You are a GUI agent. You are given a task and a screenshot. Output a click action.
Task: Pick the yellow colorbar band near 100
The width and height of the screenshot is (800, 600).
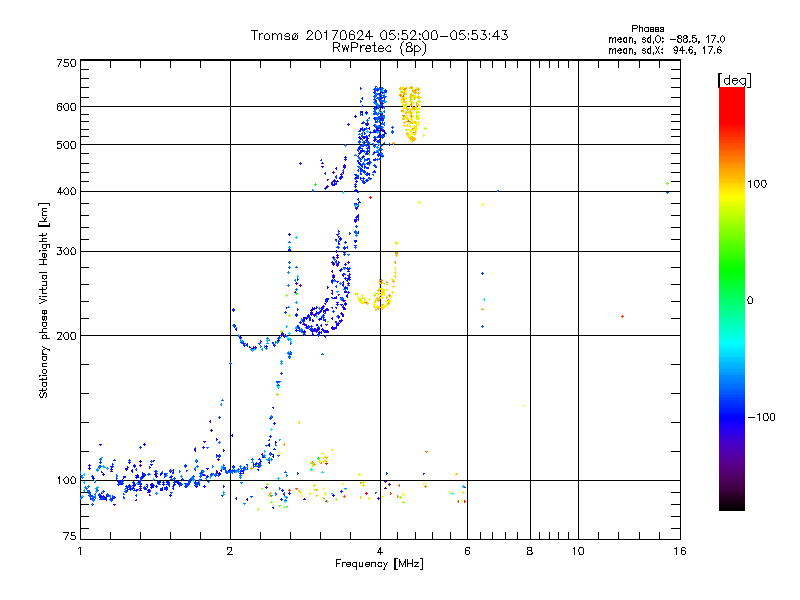(x=731, y=184)
